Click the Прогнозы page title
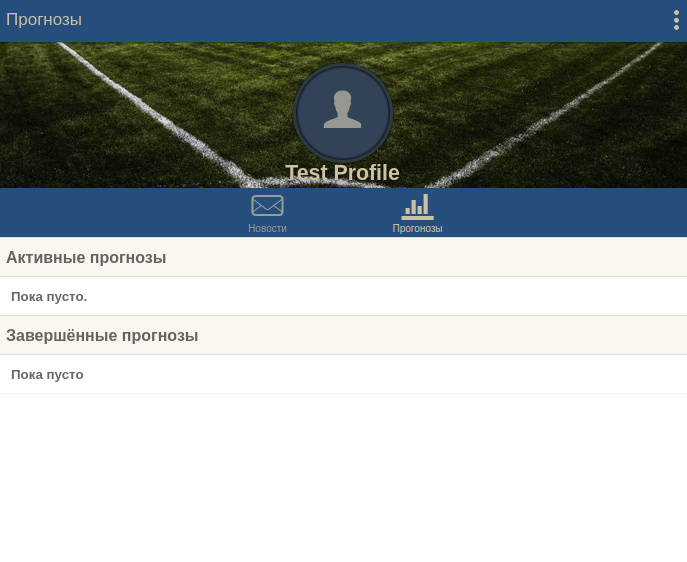687x562 pixels. tap(44, 20)
